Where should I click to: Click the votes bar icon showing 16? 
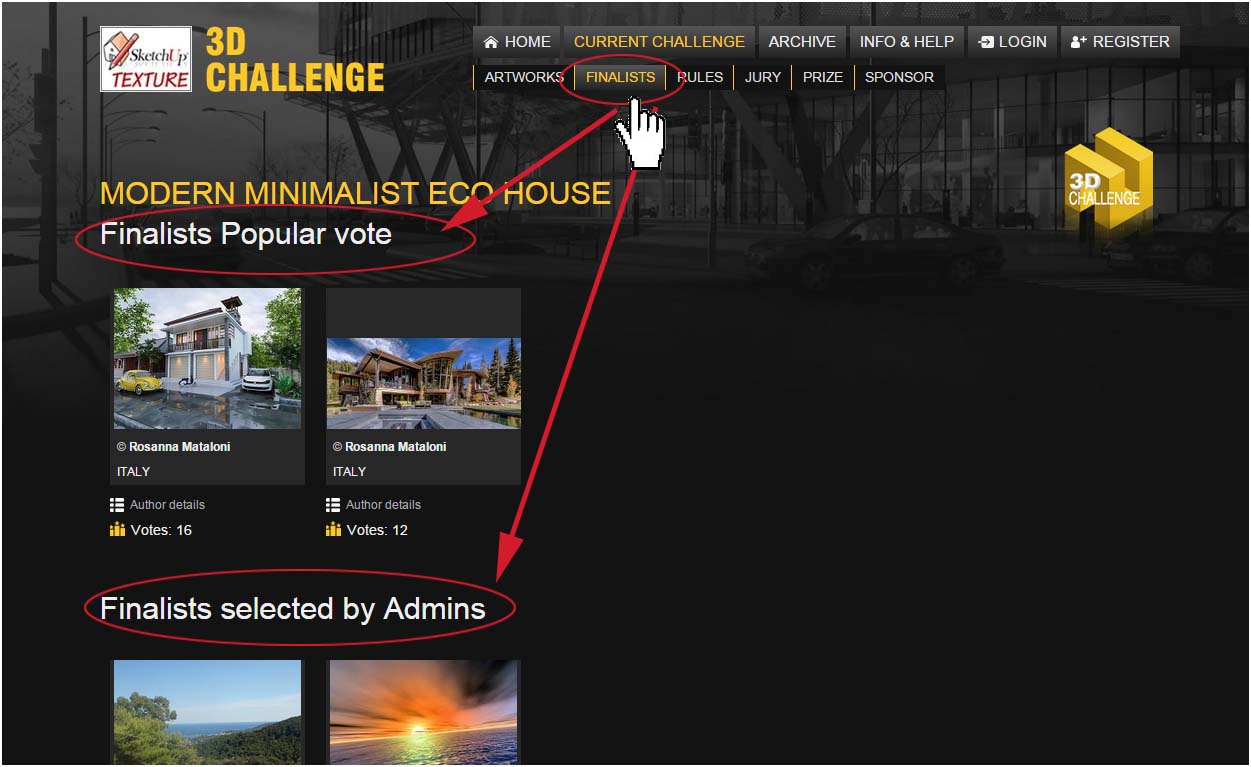(x=117, y=530)
